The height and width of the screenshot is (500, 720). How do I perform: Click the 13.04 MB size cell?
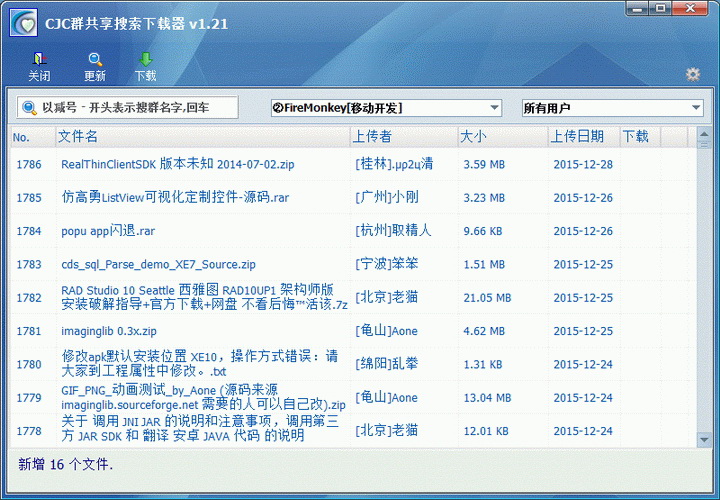(x=487, y=398)
